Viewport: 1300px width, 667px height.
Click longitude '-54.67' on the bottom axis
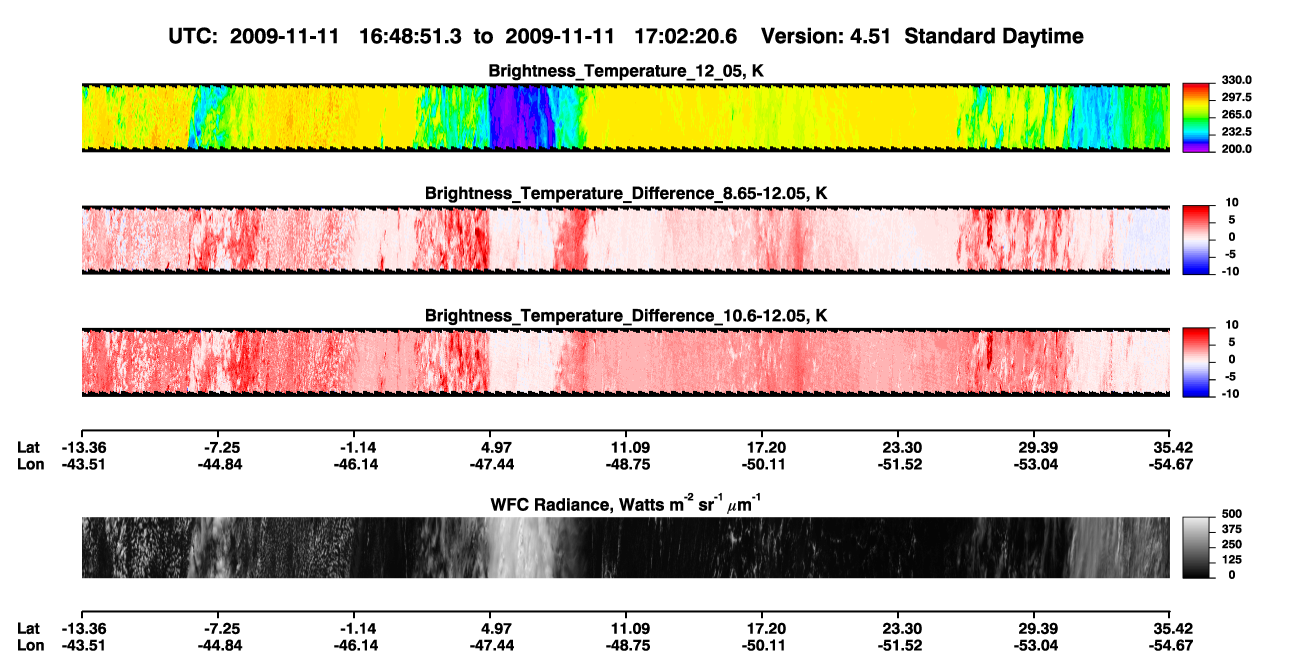(1170, 645)
